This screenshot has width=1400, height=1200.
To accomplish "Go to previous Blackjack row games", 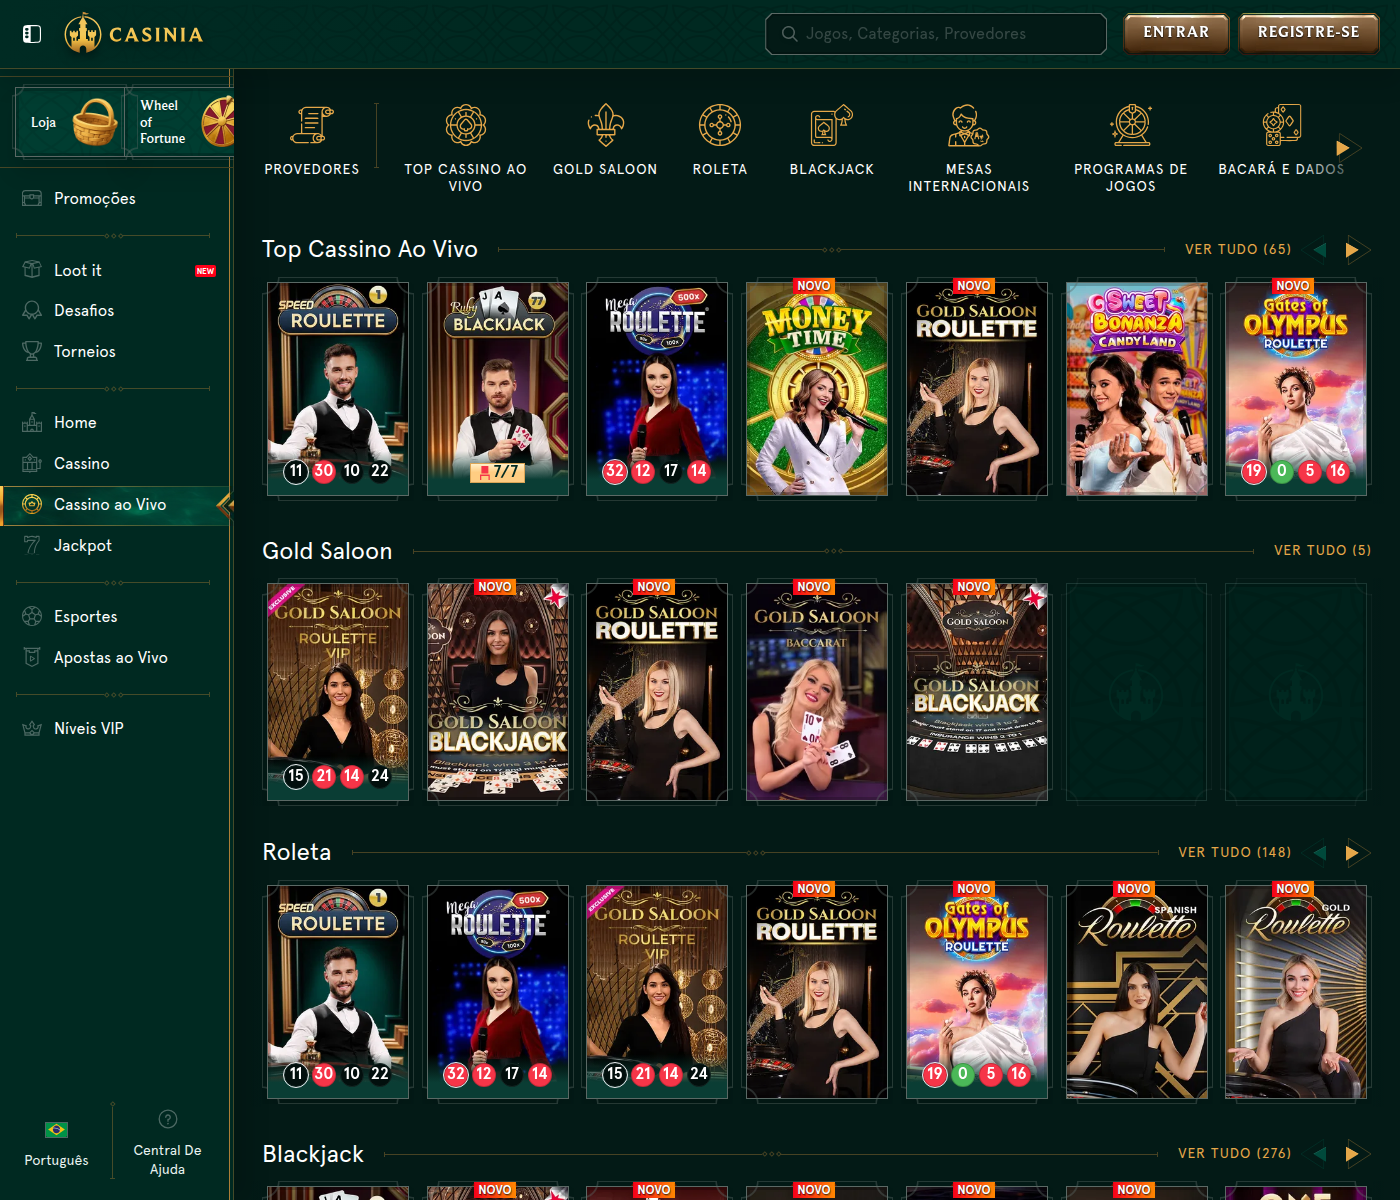I will (x=1320, y=1153).
